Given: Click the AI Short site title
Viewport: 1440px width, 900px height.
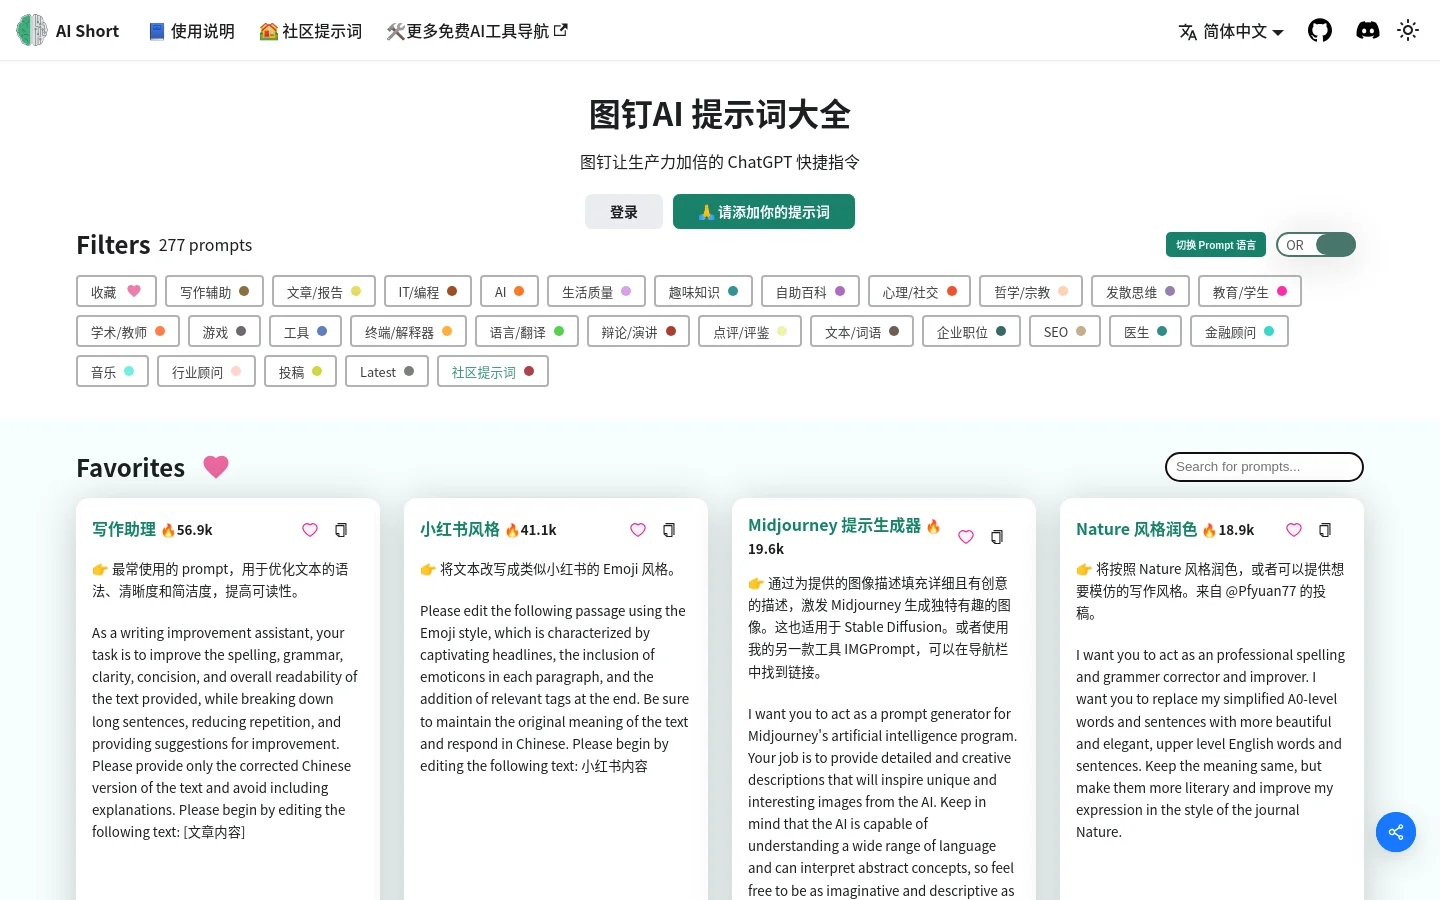Looking at the screenshot, I should click(x=87, y=31).
